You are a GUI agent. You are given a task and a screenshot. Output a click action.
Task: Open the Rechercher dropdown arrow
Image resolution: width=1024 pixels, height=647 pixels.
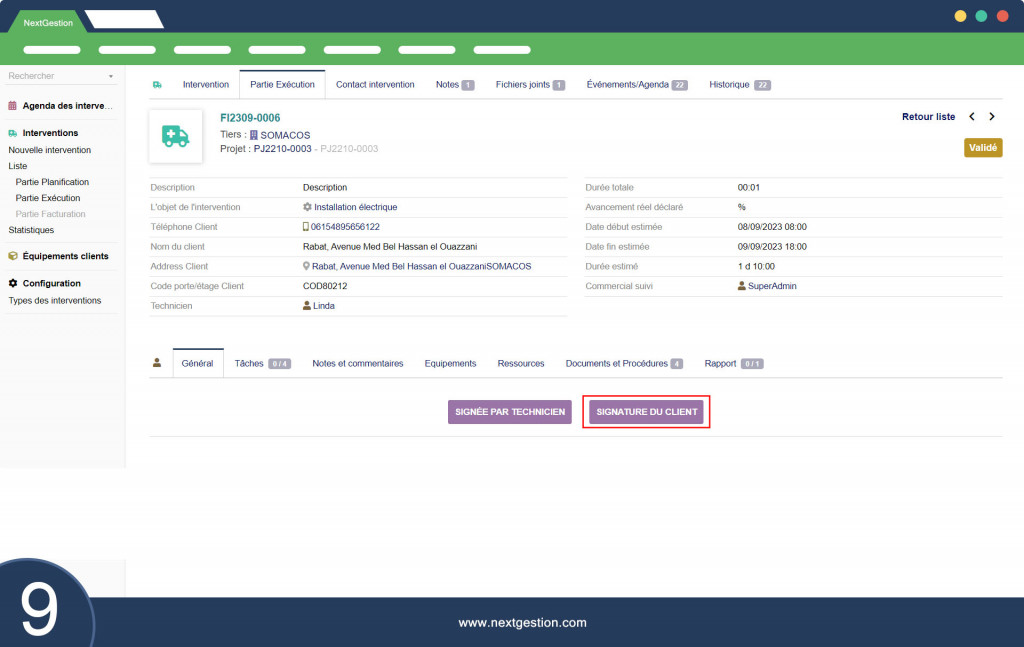point(111,76)
